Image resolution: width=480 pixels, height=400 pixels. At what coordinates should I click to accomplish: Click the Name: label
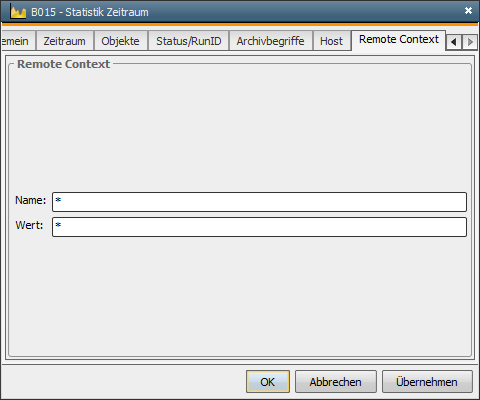point(31,200)
